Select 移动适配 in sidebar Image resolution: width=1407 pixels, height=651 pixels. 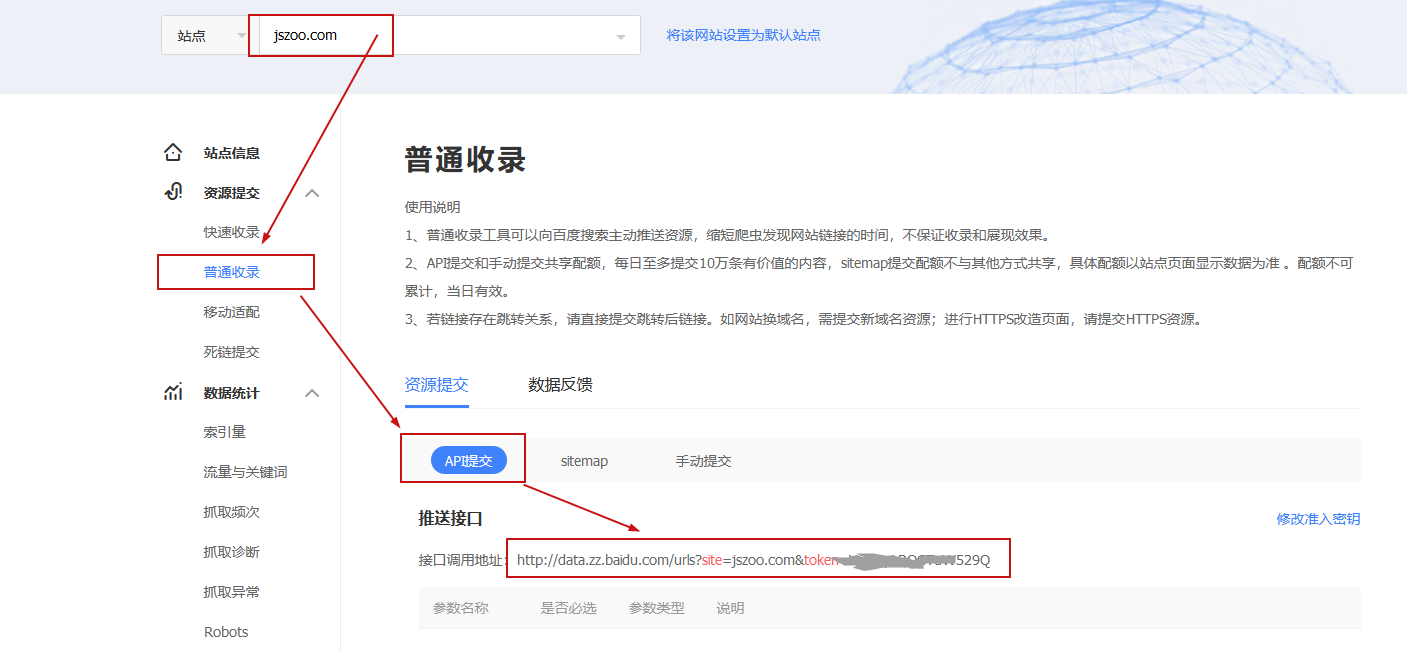232,312
